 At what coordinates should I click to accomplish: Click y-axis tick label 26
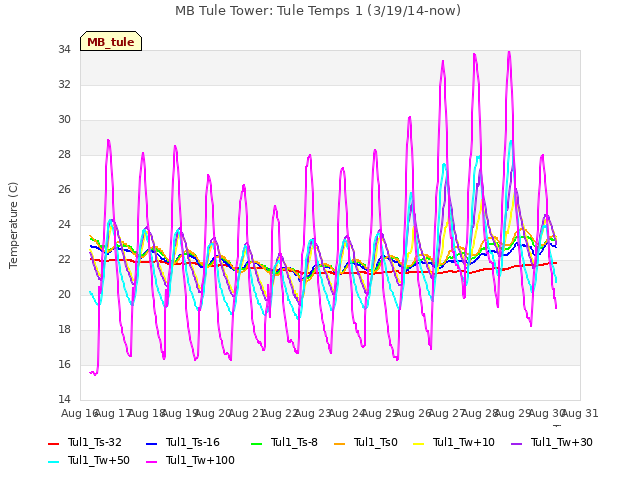(64, 190)
